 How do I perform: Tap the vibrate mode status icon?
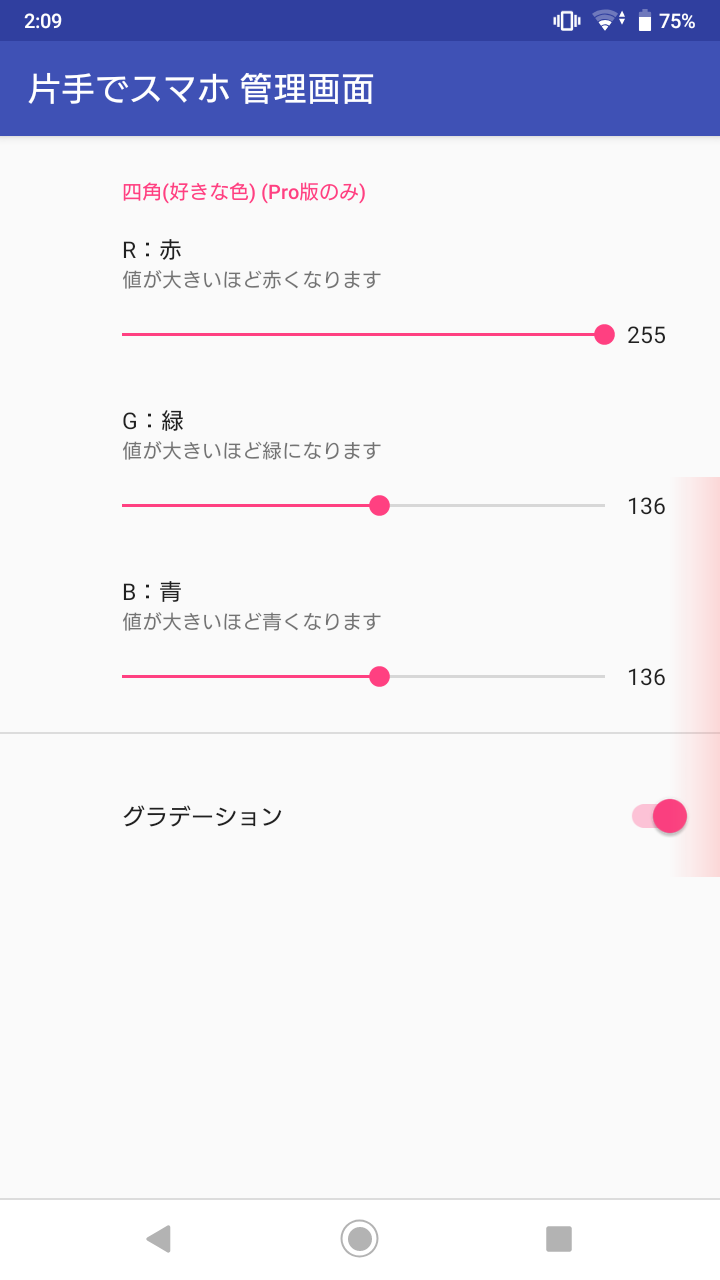coord(566,21)
